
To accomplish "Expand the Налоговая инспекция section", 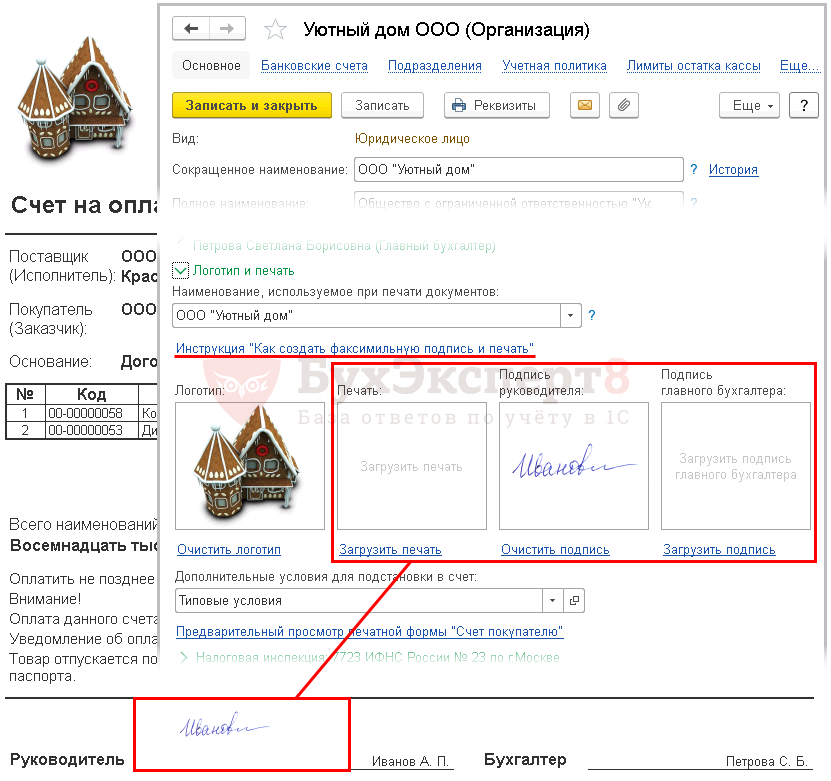I will (184, 658).
